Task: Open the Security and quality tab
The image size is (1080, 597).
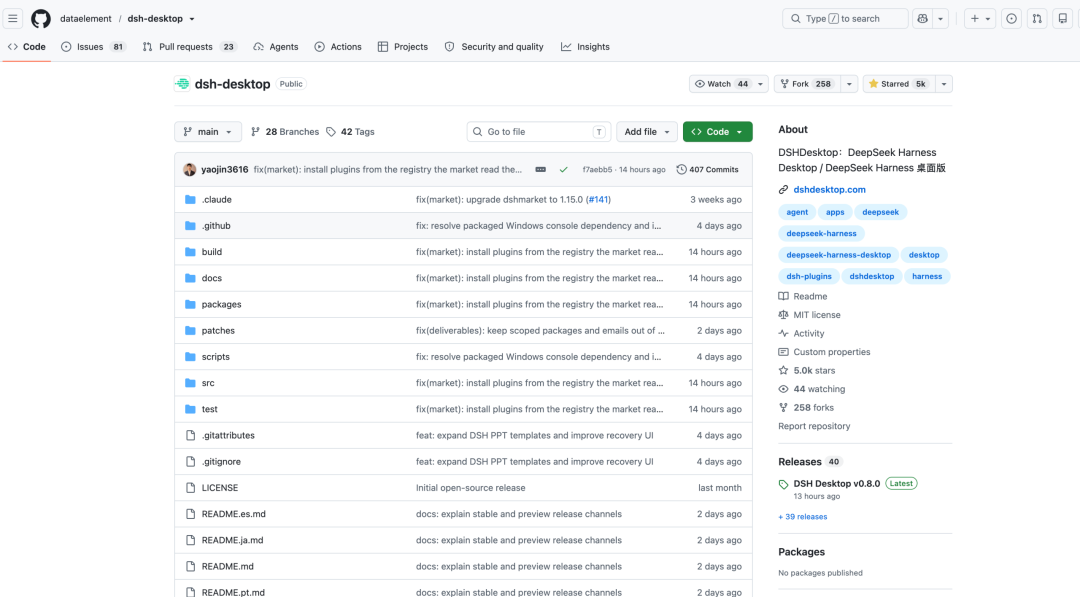Action: pyautogui.click(x=494, y=47)
